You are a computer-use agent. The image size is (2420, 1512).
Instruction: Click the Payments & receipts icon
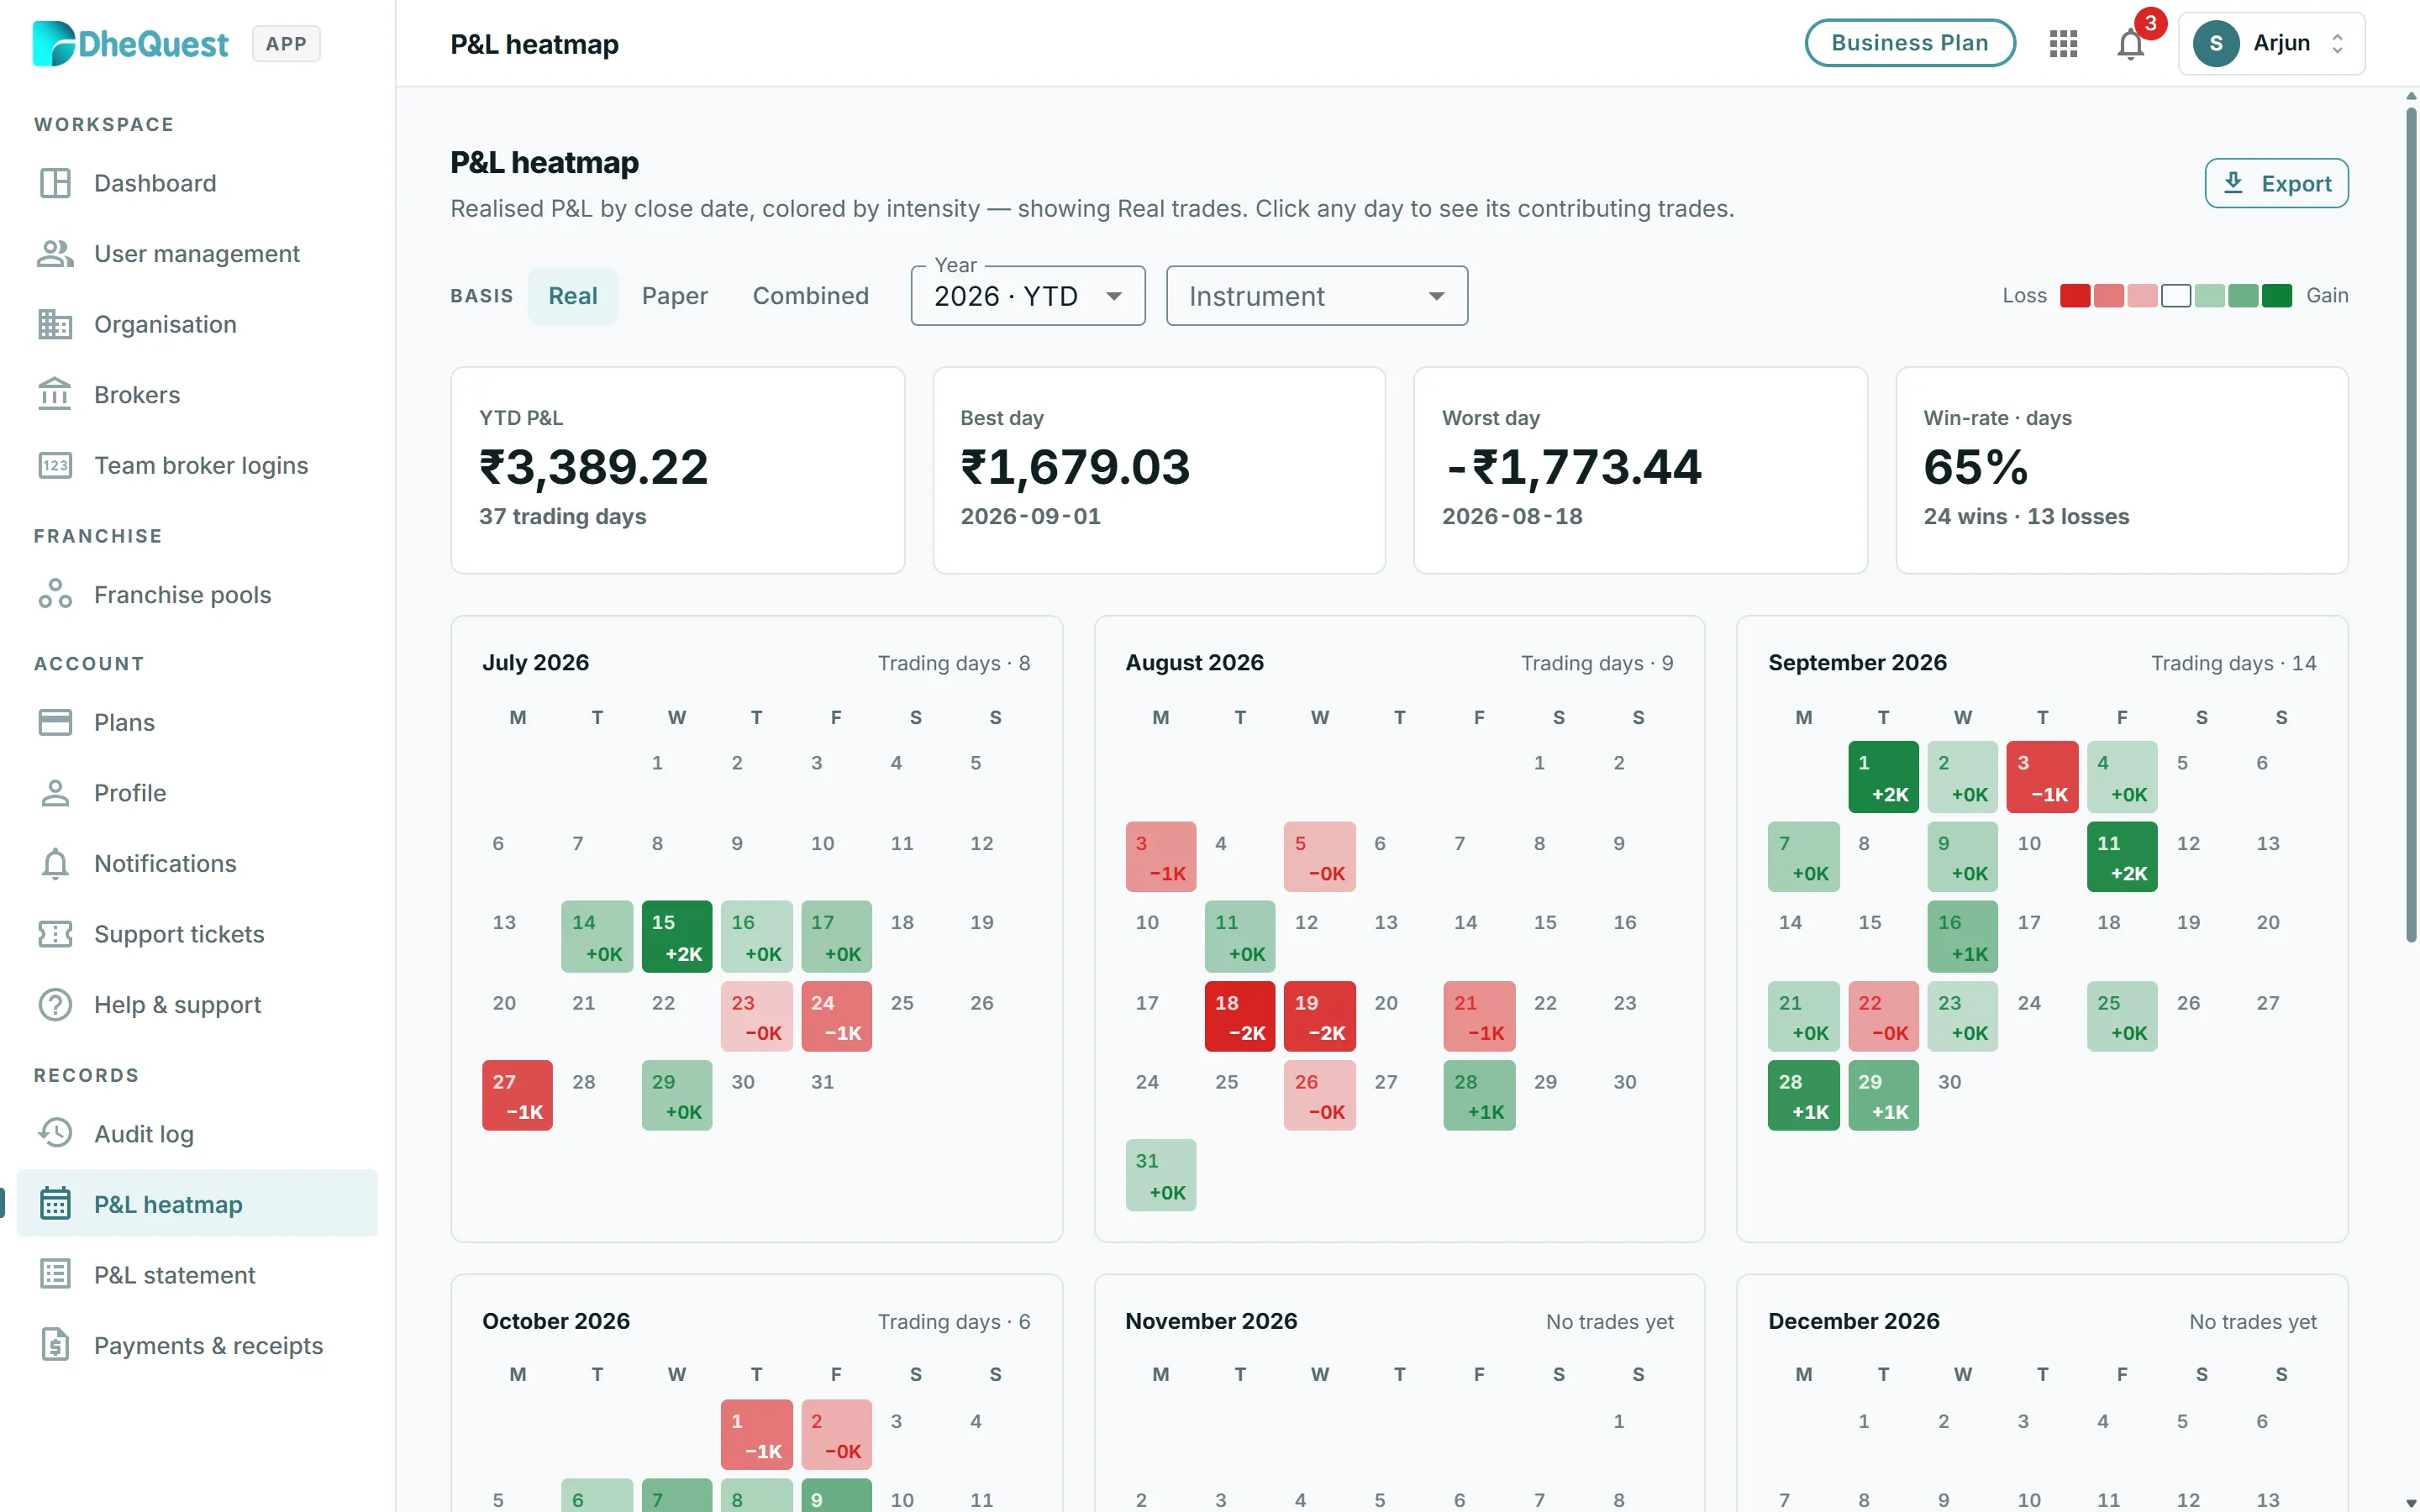pyautogui.click(x=55, y=1345)
